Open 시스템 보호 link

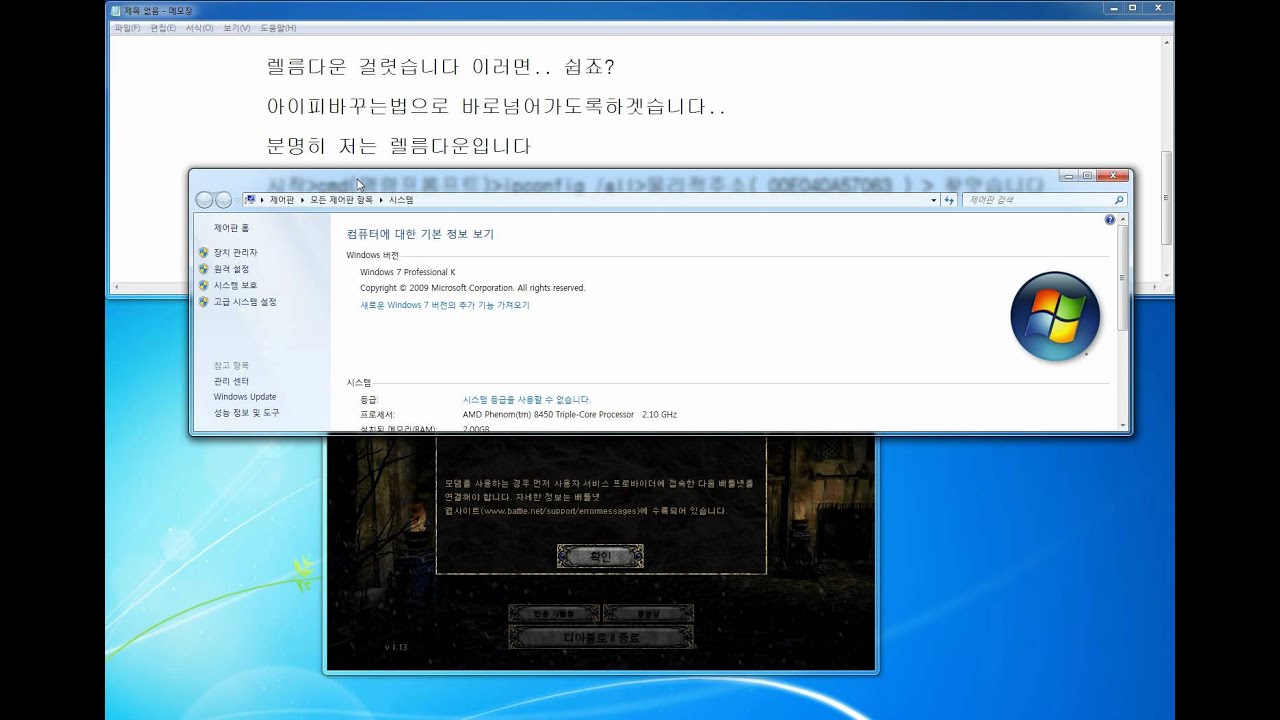click(235, 285)
